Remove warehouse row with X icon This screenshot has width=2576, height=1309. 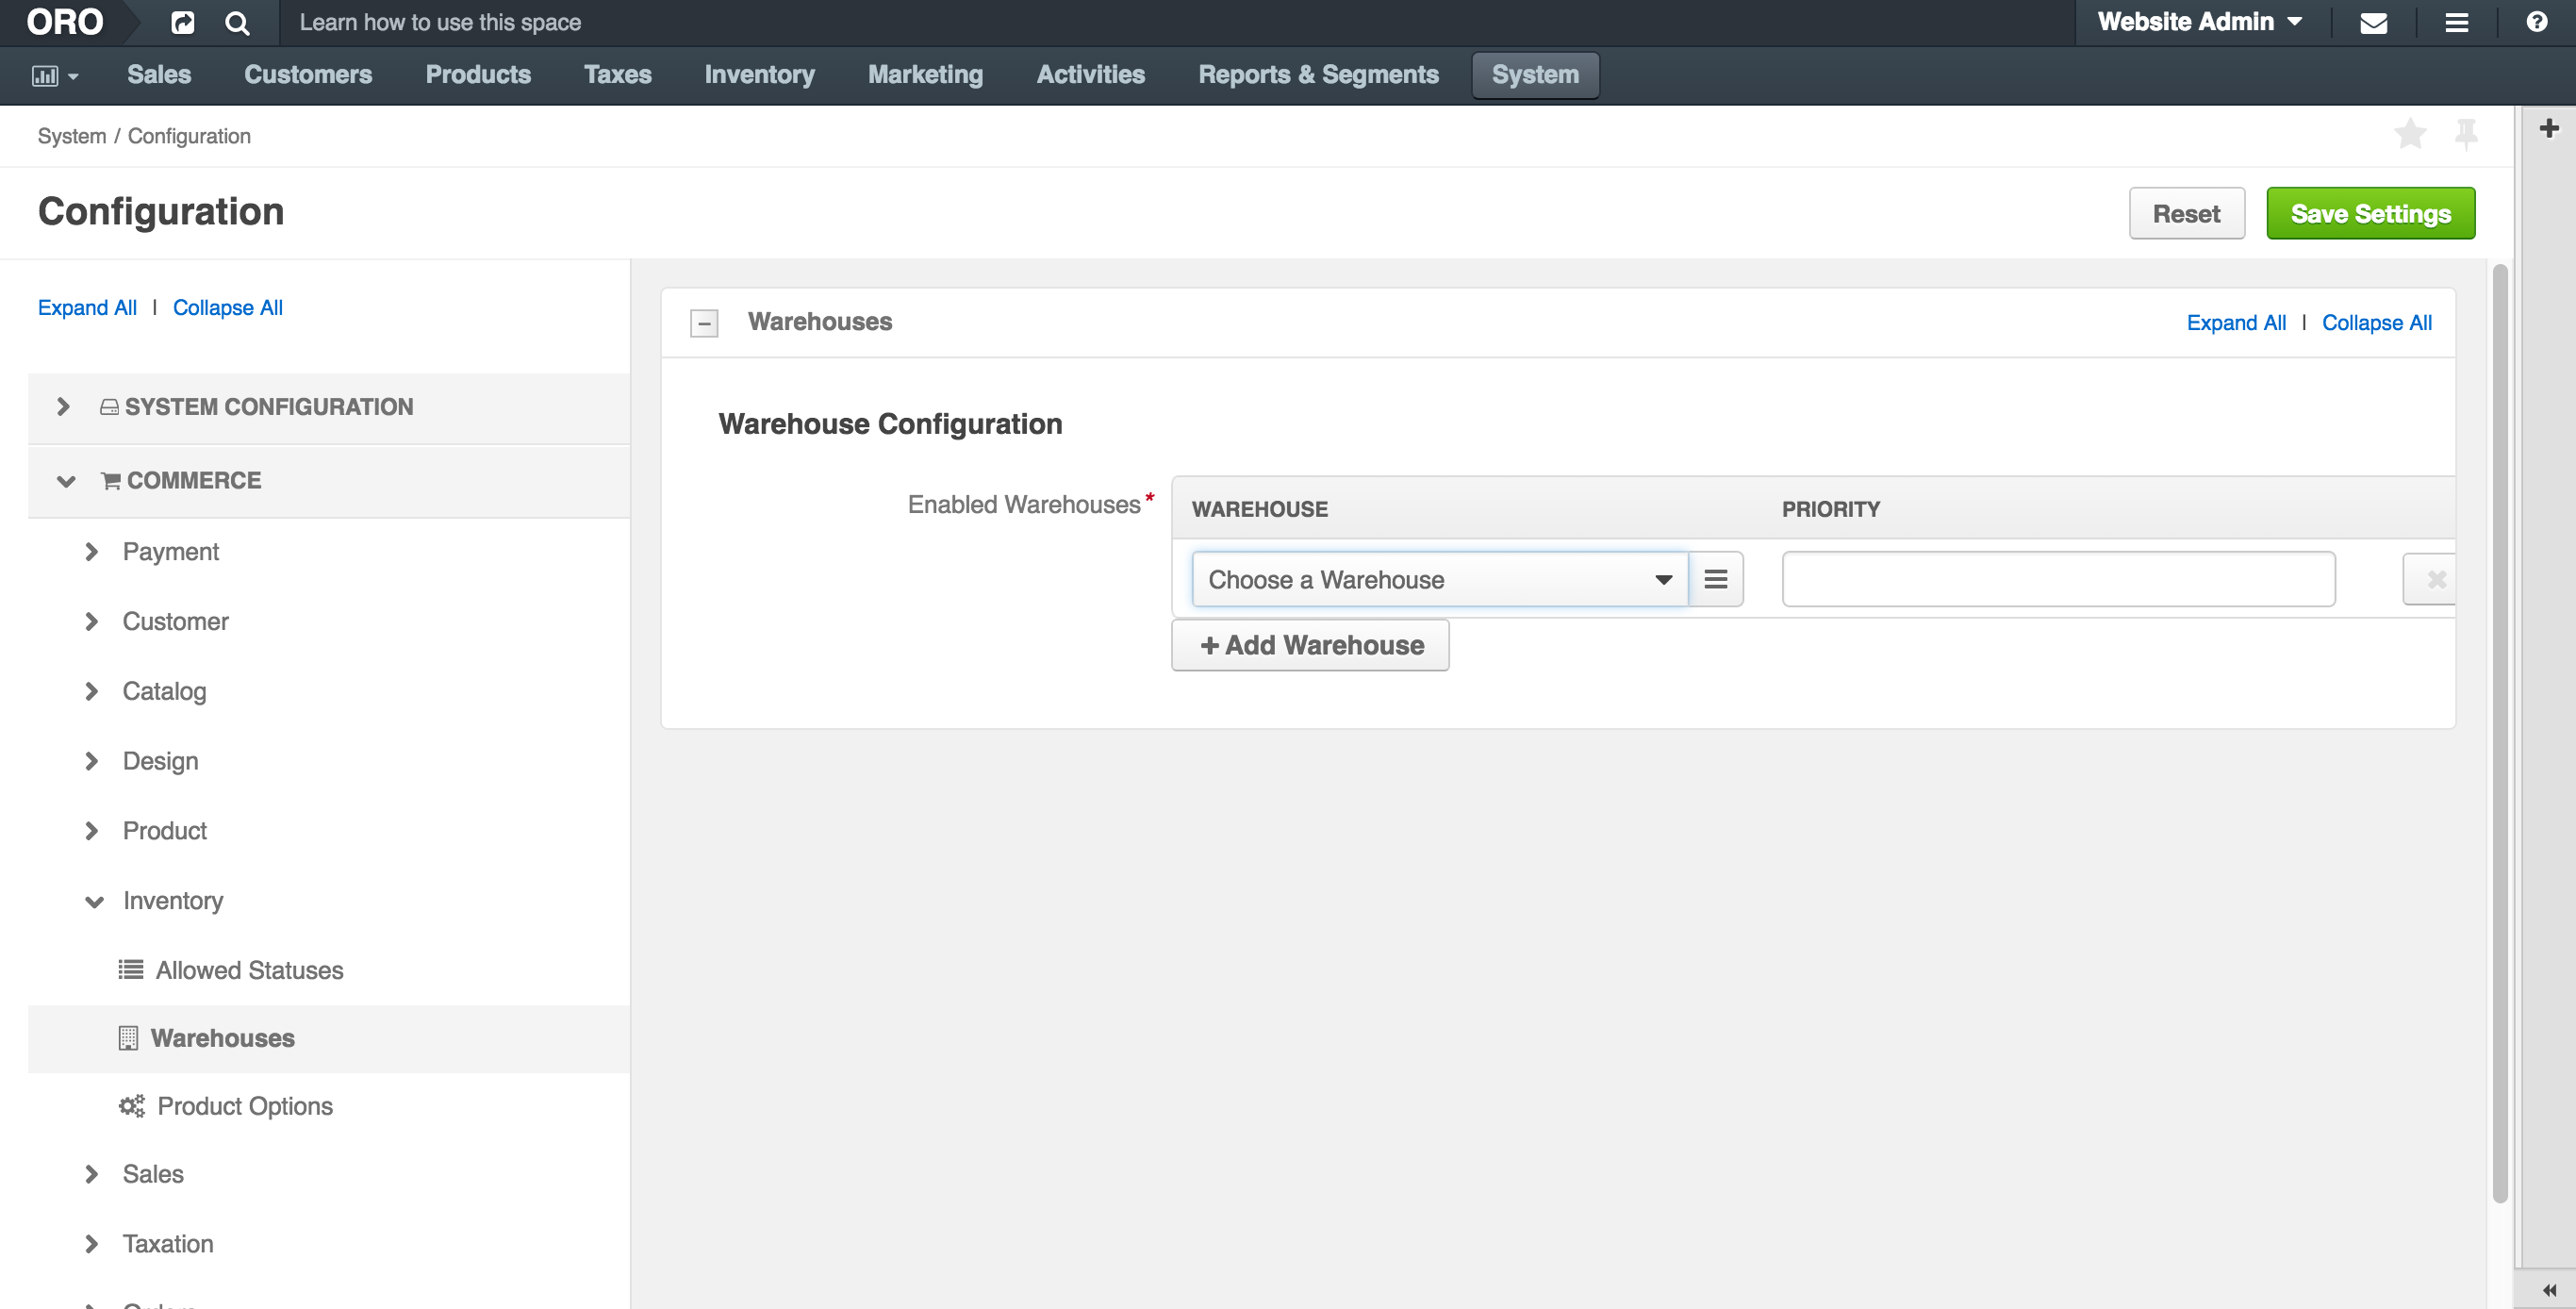(x=2431, y=579)
